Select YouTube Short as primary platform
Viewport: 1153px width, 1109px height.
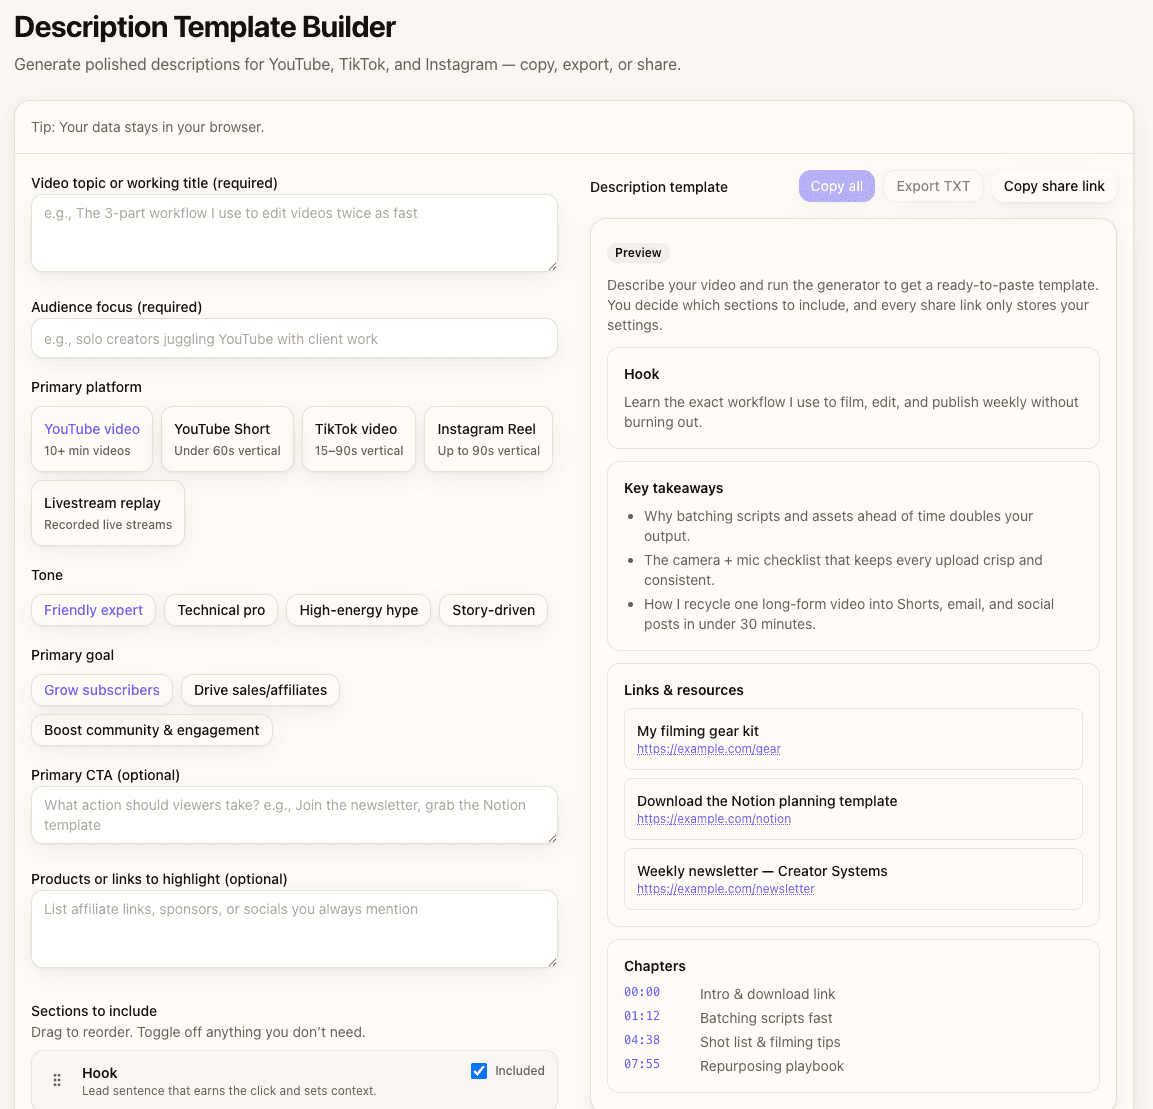coord(227,438)
